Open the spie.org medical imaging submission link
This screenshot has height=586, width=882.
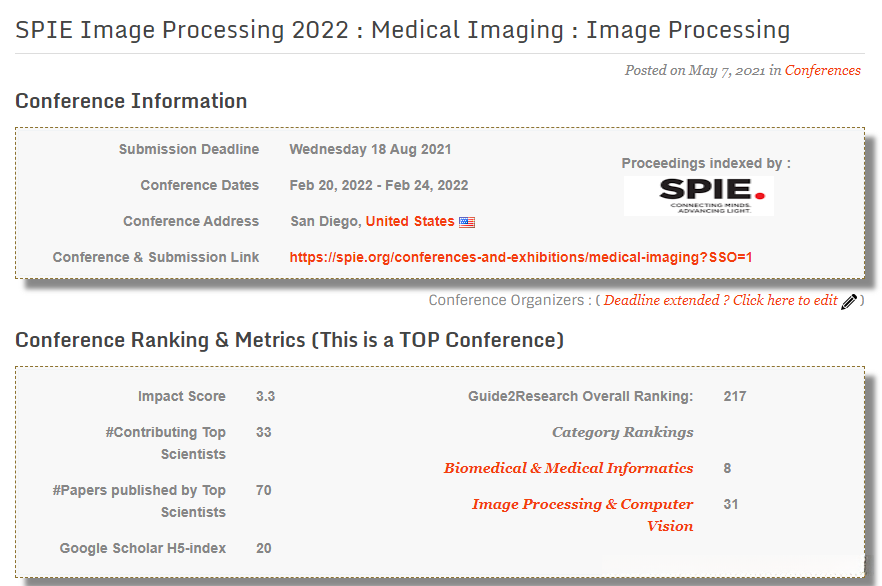pyautogui.click(x=520, y=257)
